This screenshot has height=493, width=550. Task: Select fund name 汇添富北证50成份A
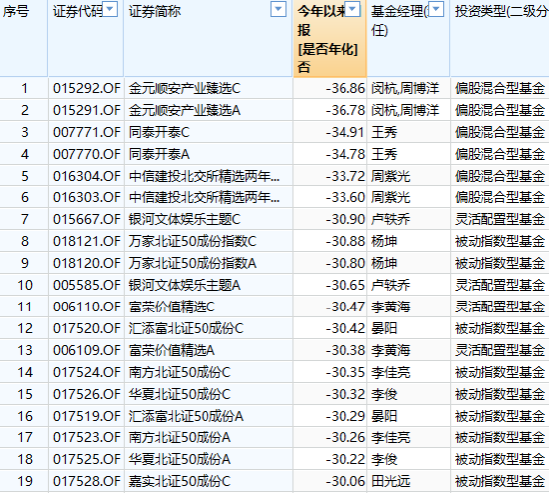186,417
